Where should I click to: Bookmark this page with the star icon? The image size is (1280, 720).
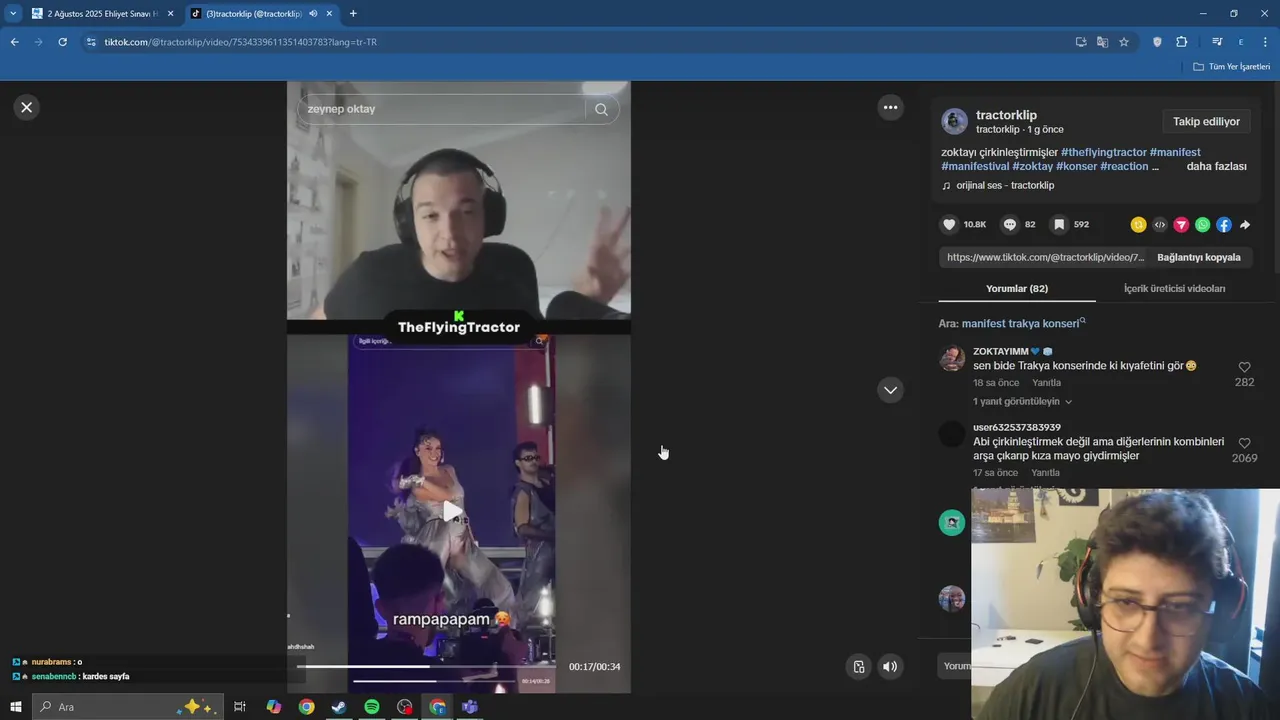1124,42
